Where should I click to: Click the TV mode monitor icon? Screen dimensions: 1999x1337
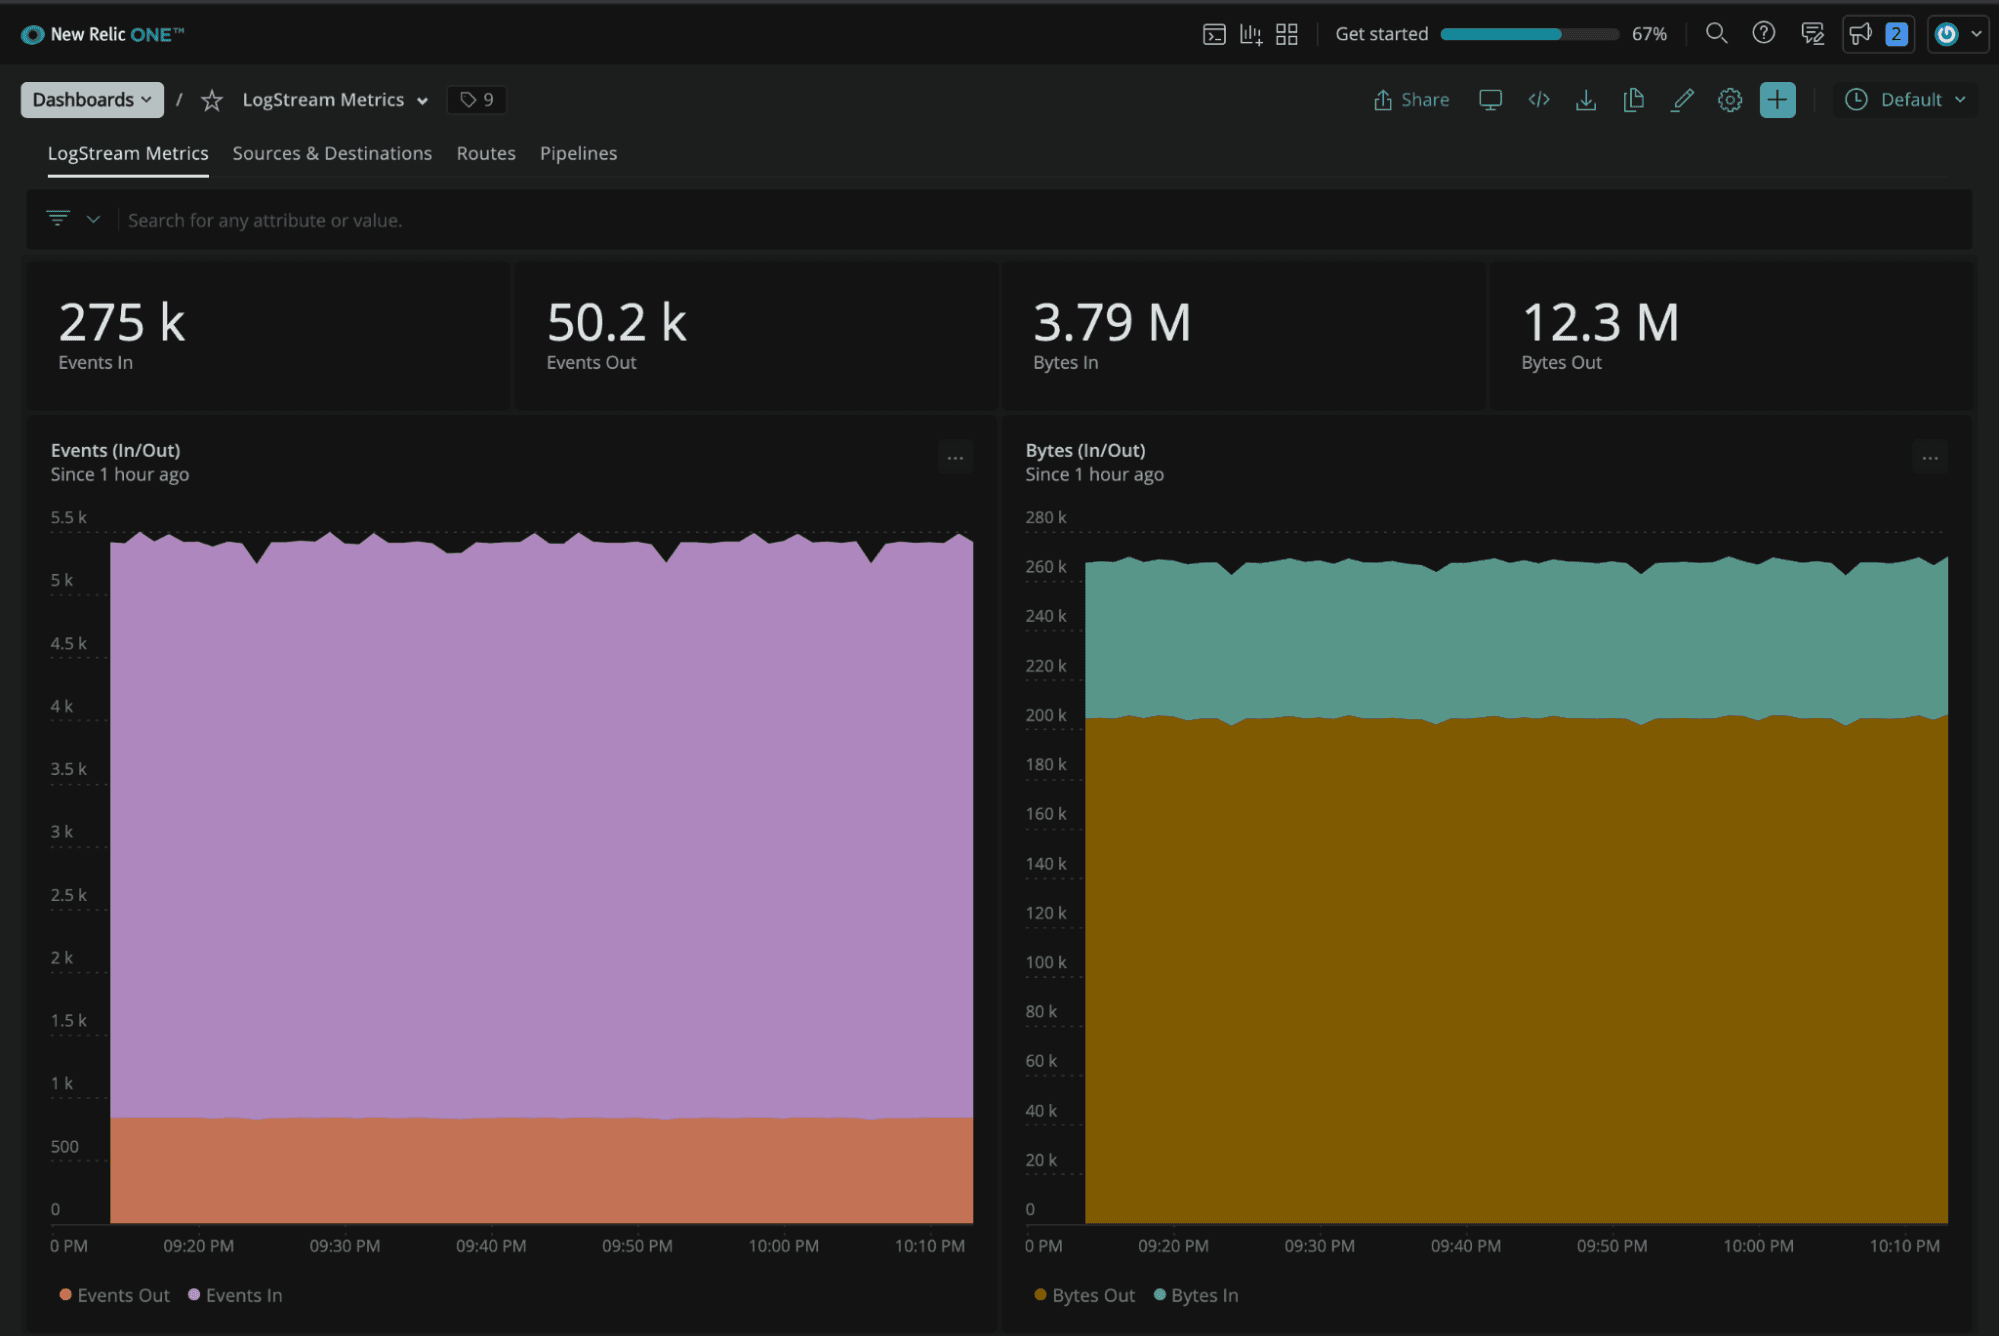[1490, 100]
